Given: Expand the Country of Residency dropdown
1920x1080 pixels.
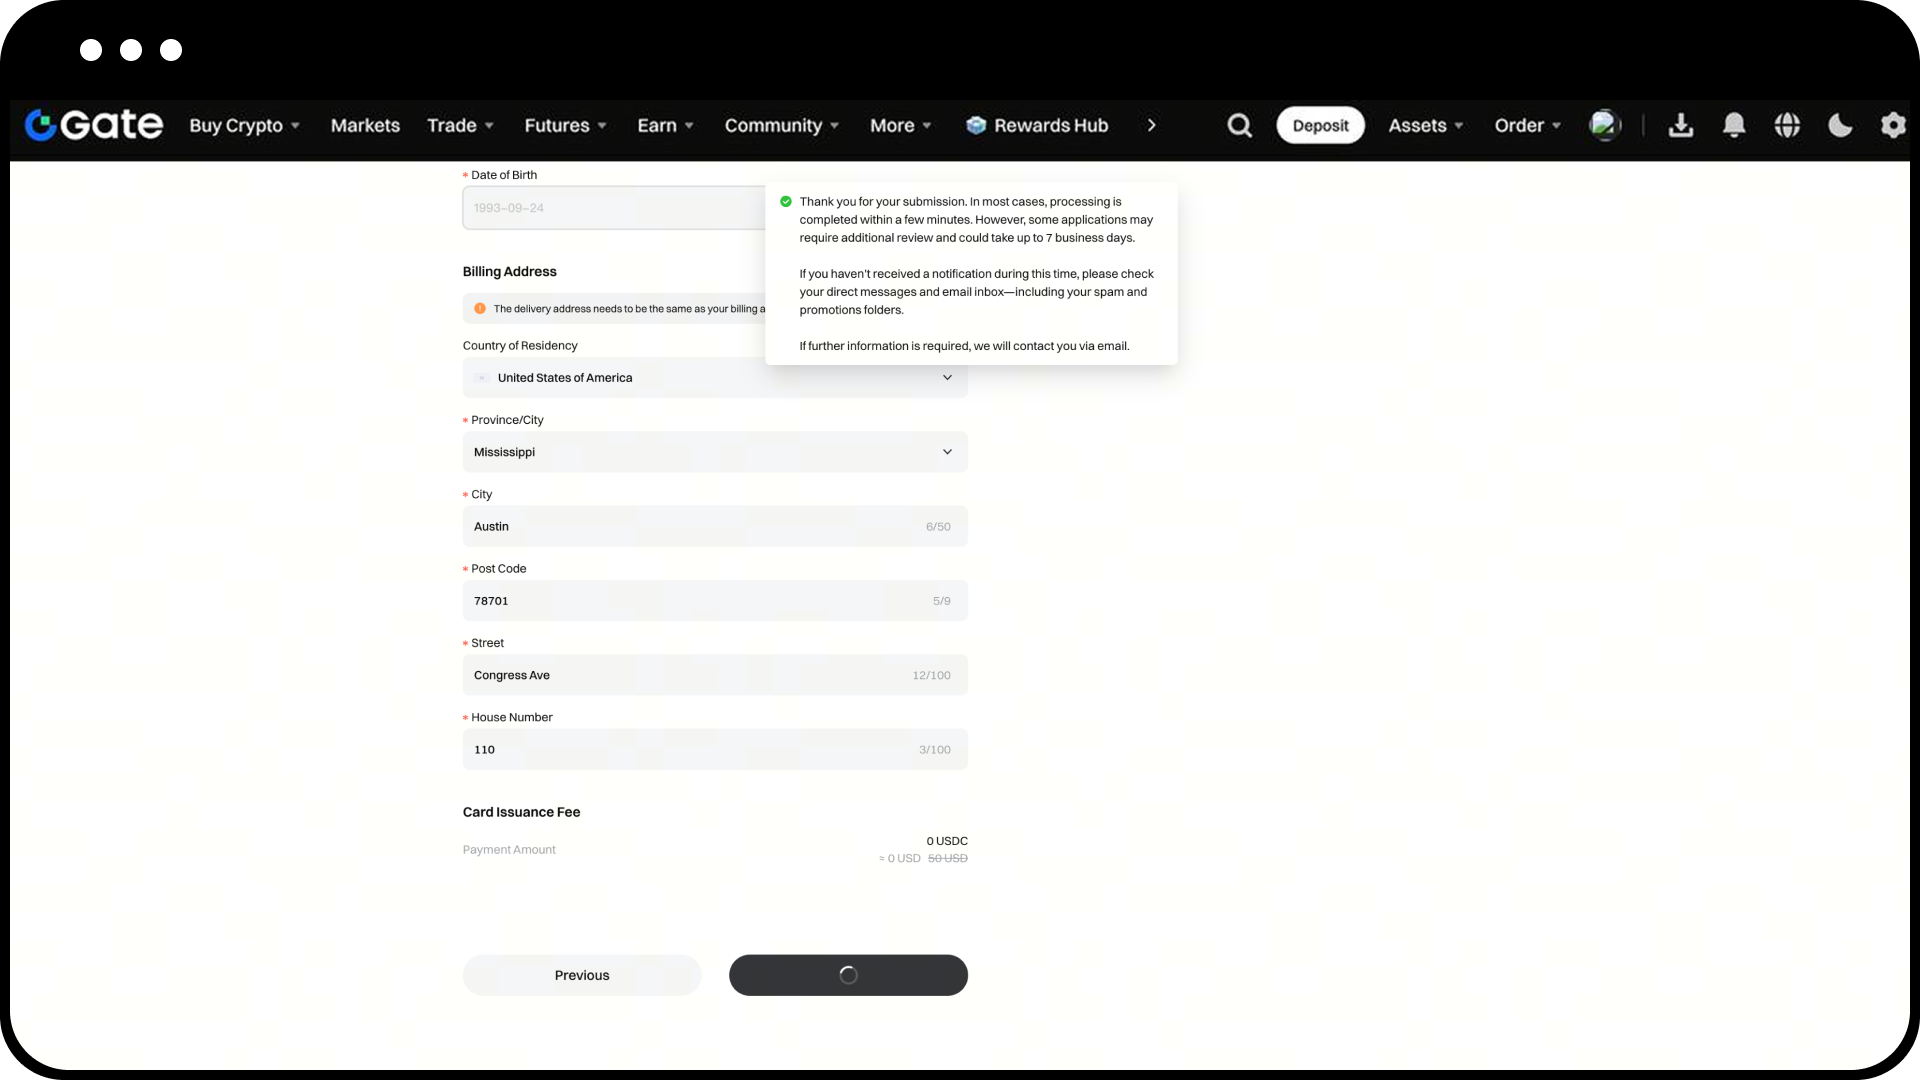Looking at the screenshot, I should tap(715, 378).
